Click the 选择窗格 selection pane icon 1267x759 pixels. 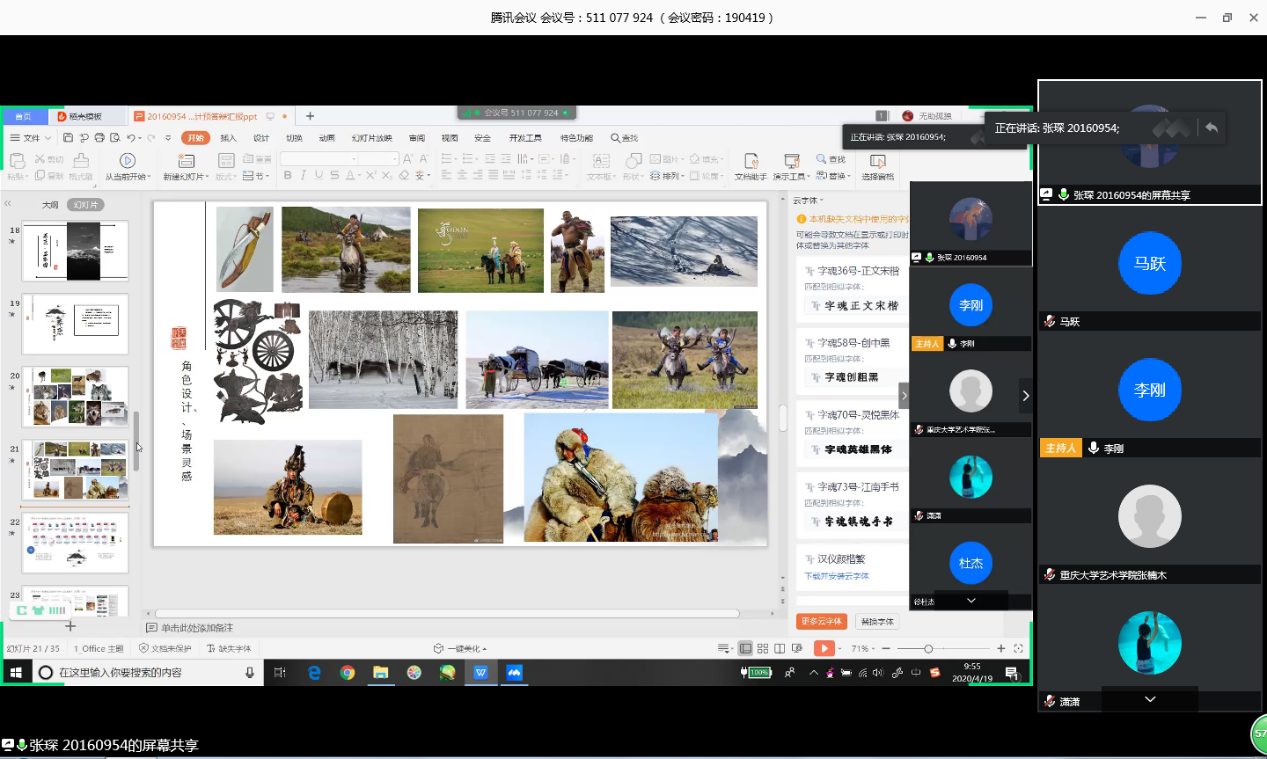tap(877, 161)
